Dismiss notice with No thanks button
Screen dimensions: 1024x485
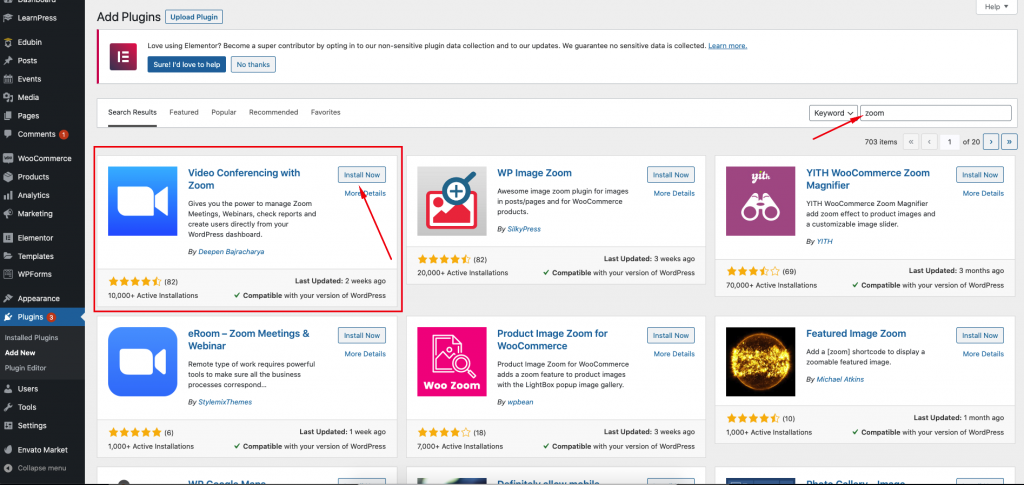pyautogui.click(x=253, y=64)
